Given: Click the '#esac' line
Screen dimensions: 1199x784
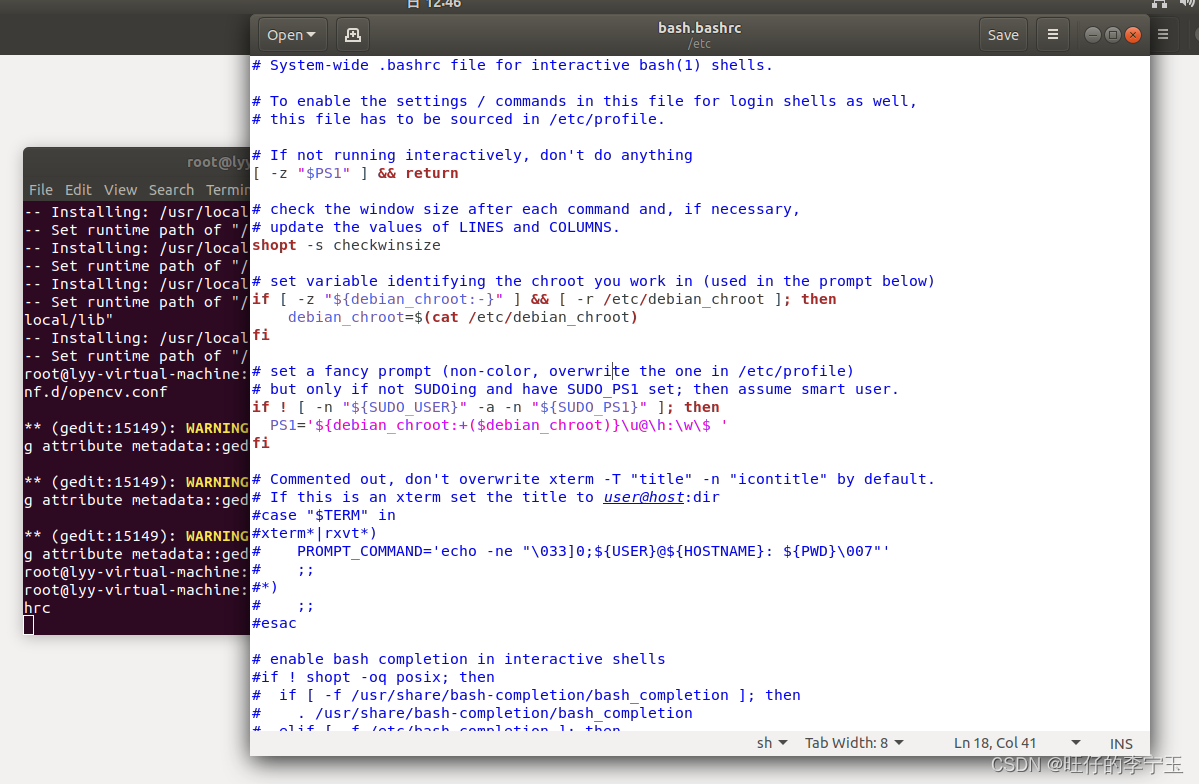Looking at the screenshot, I should [x=275, y=623].
